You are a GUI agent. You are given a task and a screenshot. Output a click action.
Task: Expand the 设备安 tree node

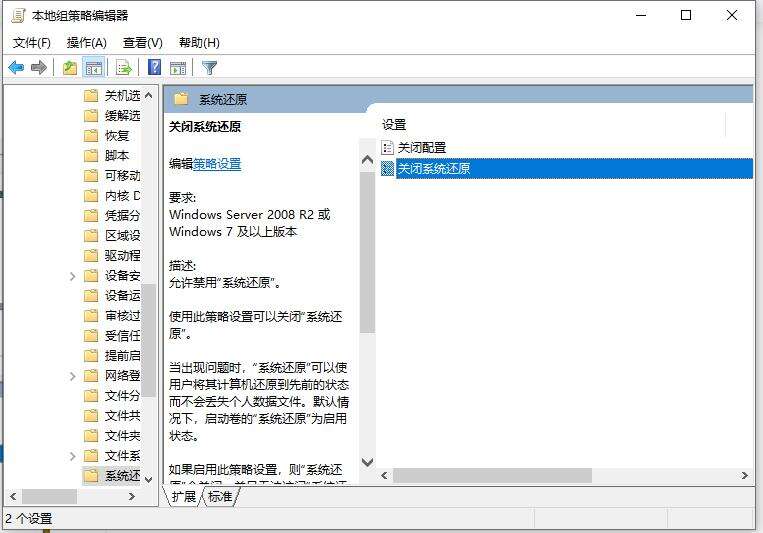[x=73, y=276]
